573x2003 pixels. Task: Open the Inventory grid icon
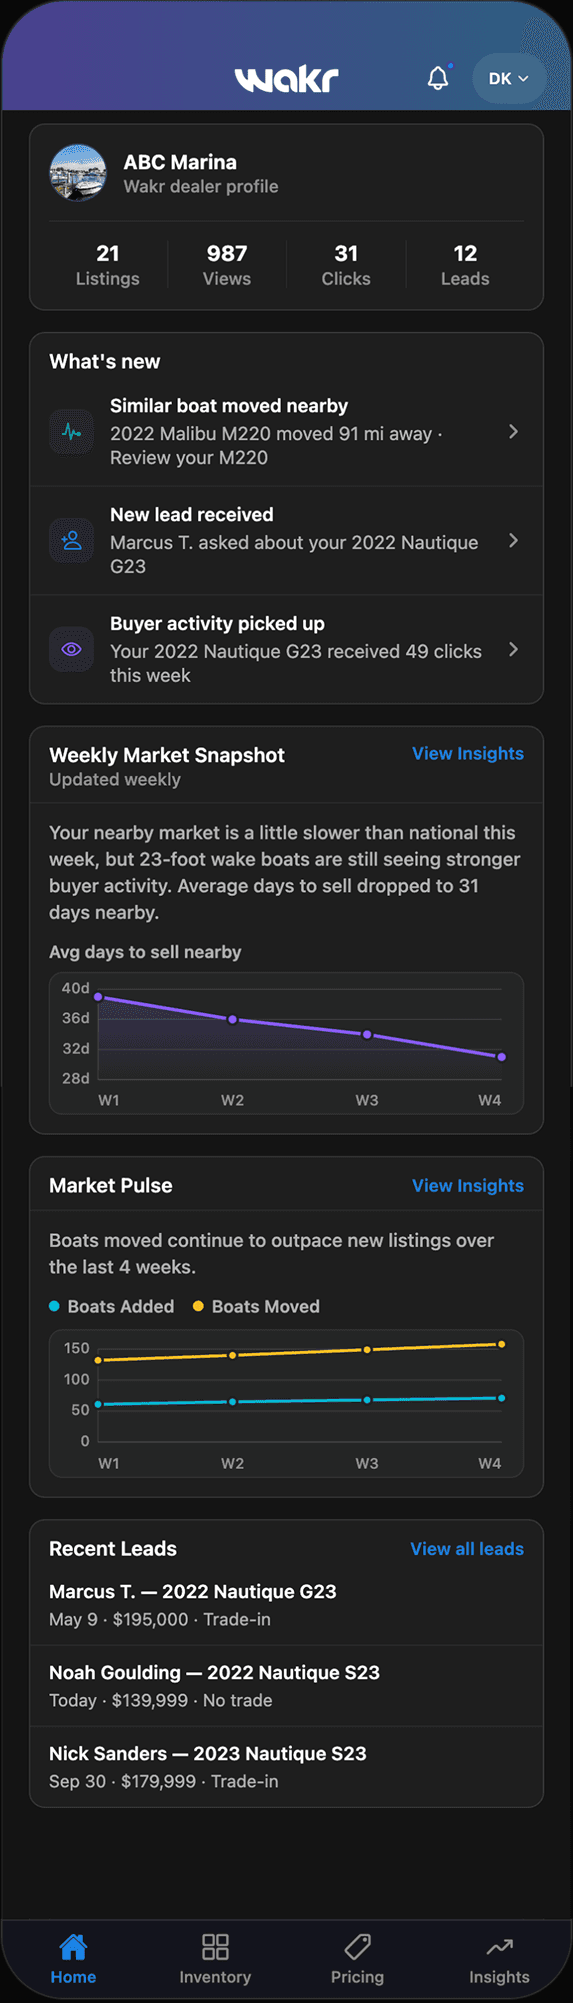coord(215,1946)
